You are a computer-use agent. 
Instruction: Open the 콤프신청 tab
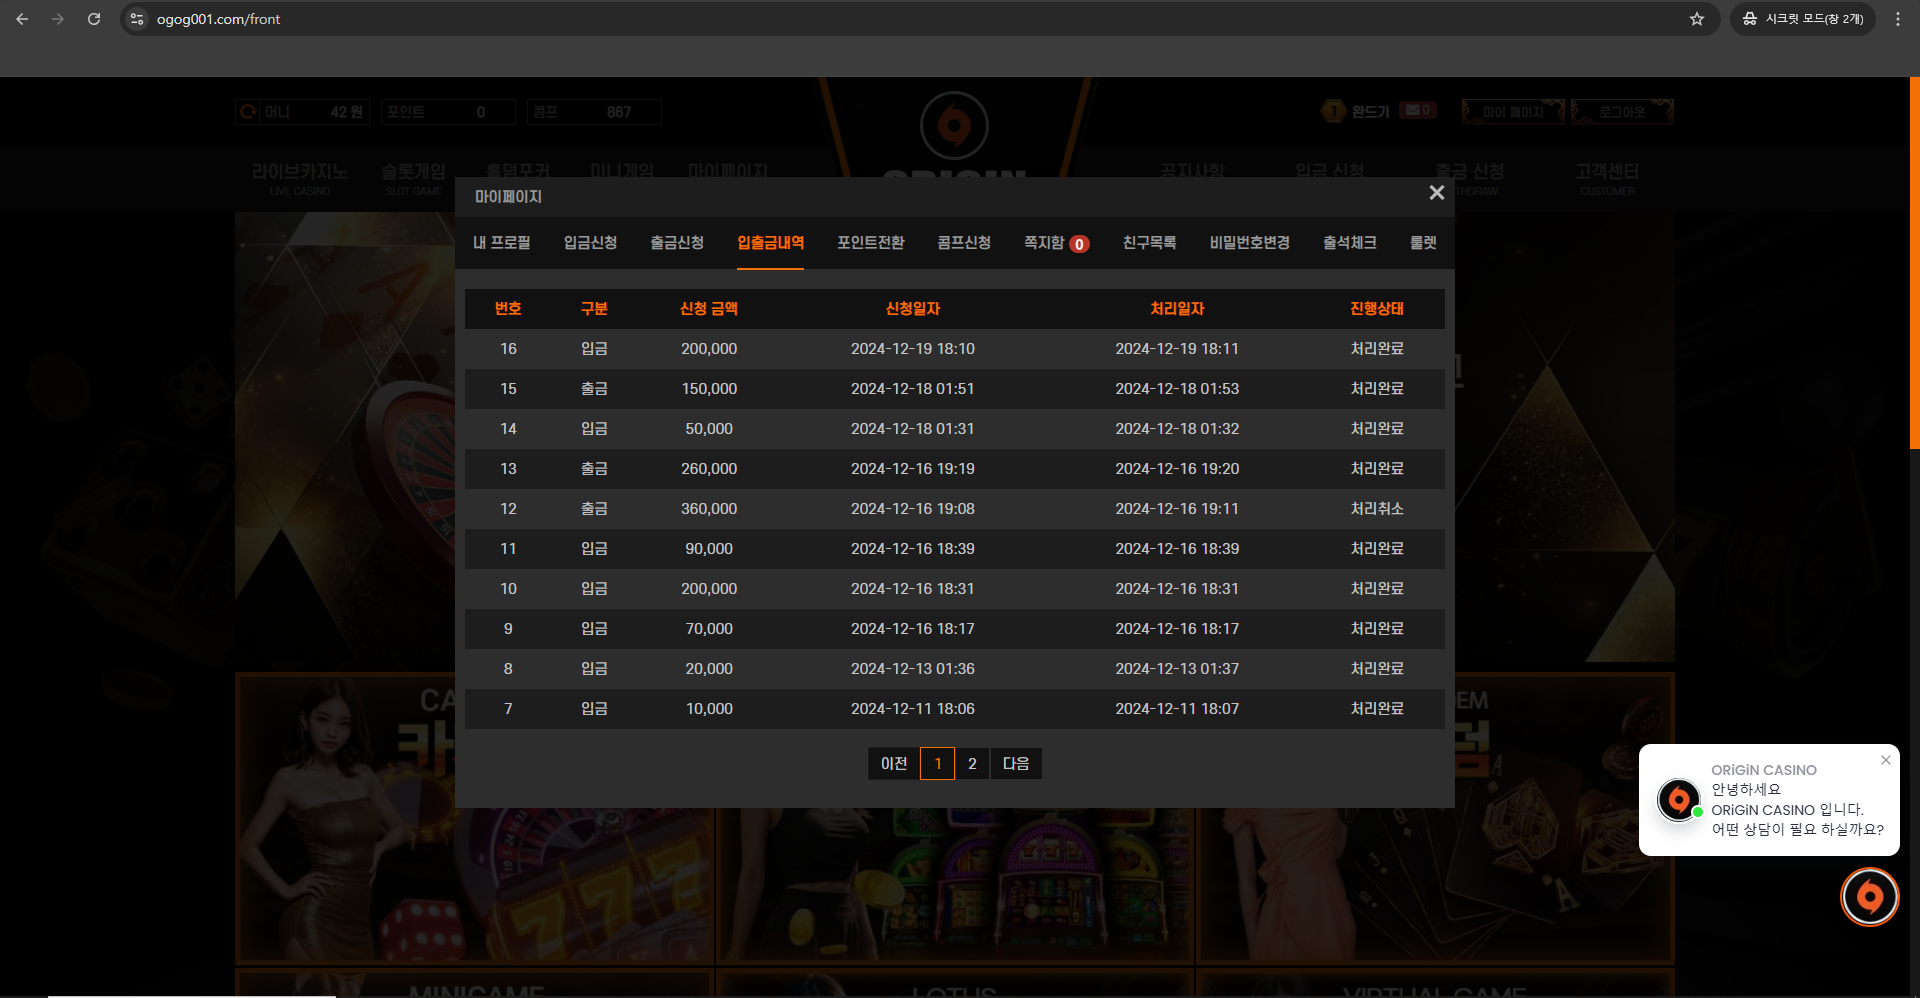coord(964,243)
